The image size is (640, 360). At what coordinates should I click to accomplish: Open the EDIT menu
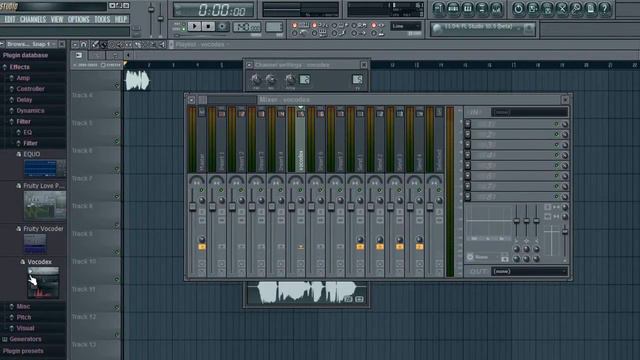pyautogui.click(x=9, y=19)
